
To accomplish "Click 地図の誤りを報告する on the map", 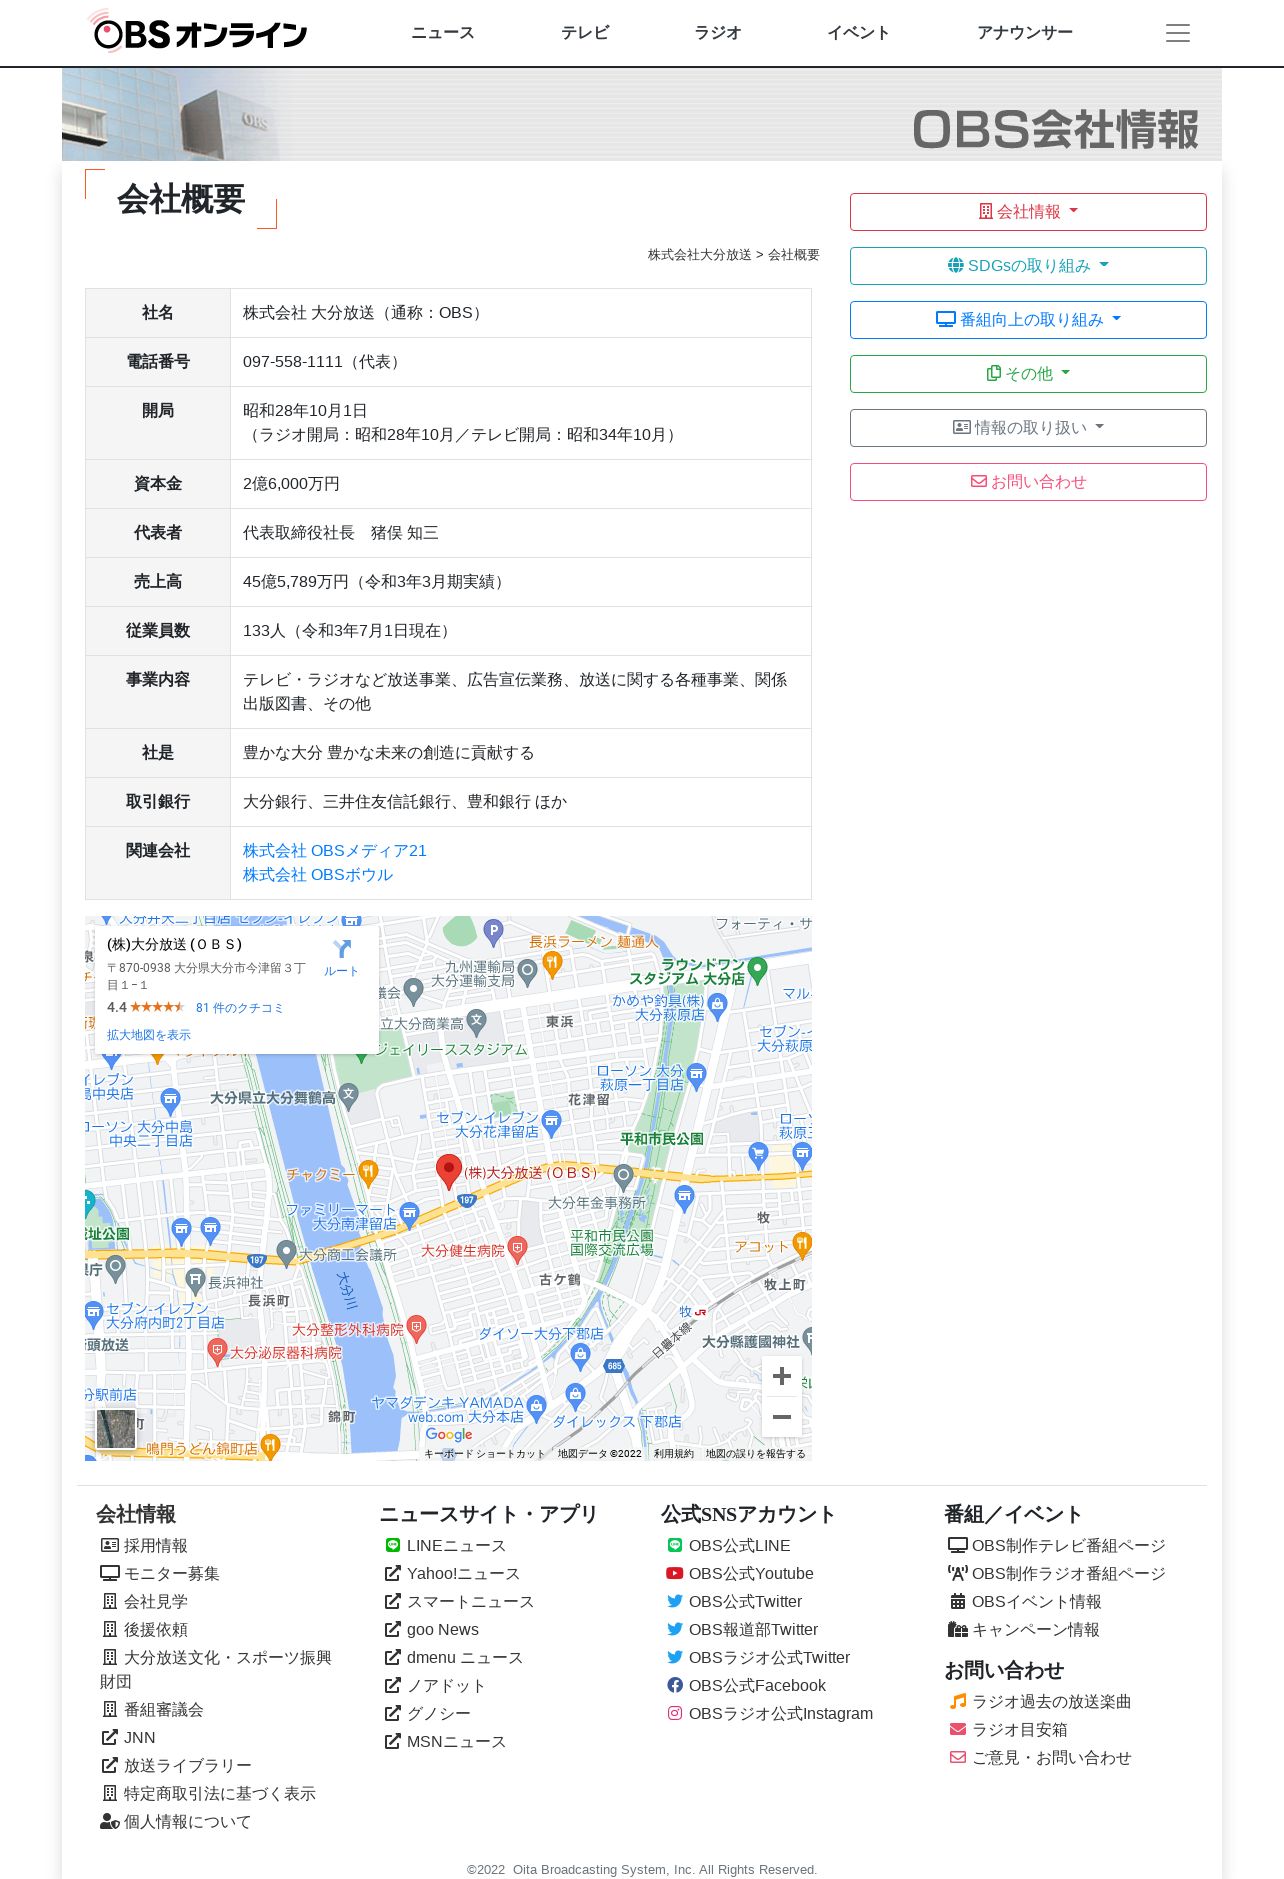I will [756, 1454].
